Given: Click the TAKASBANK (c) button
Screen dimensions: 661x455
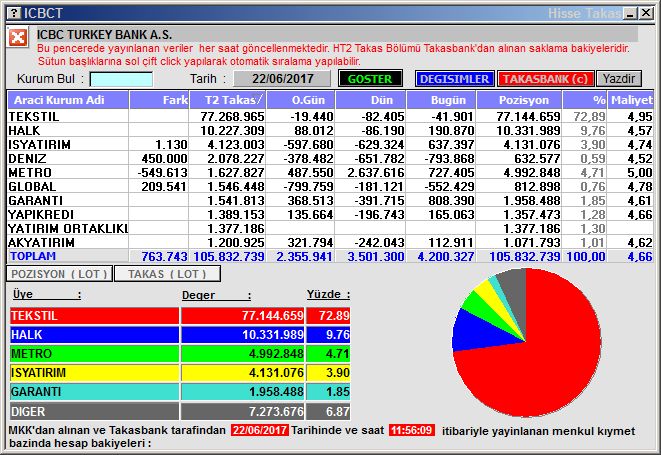Looking at the screenshot, I should click(x=545, y=78).
